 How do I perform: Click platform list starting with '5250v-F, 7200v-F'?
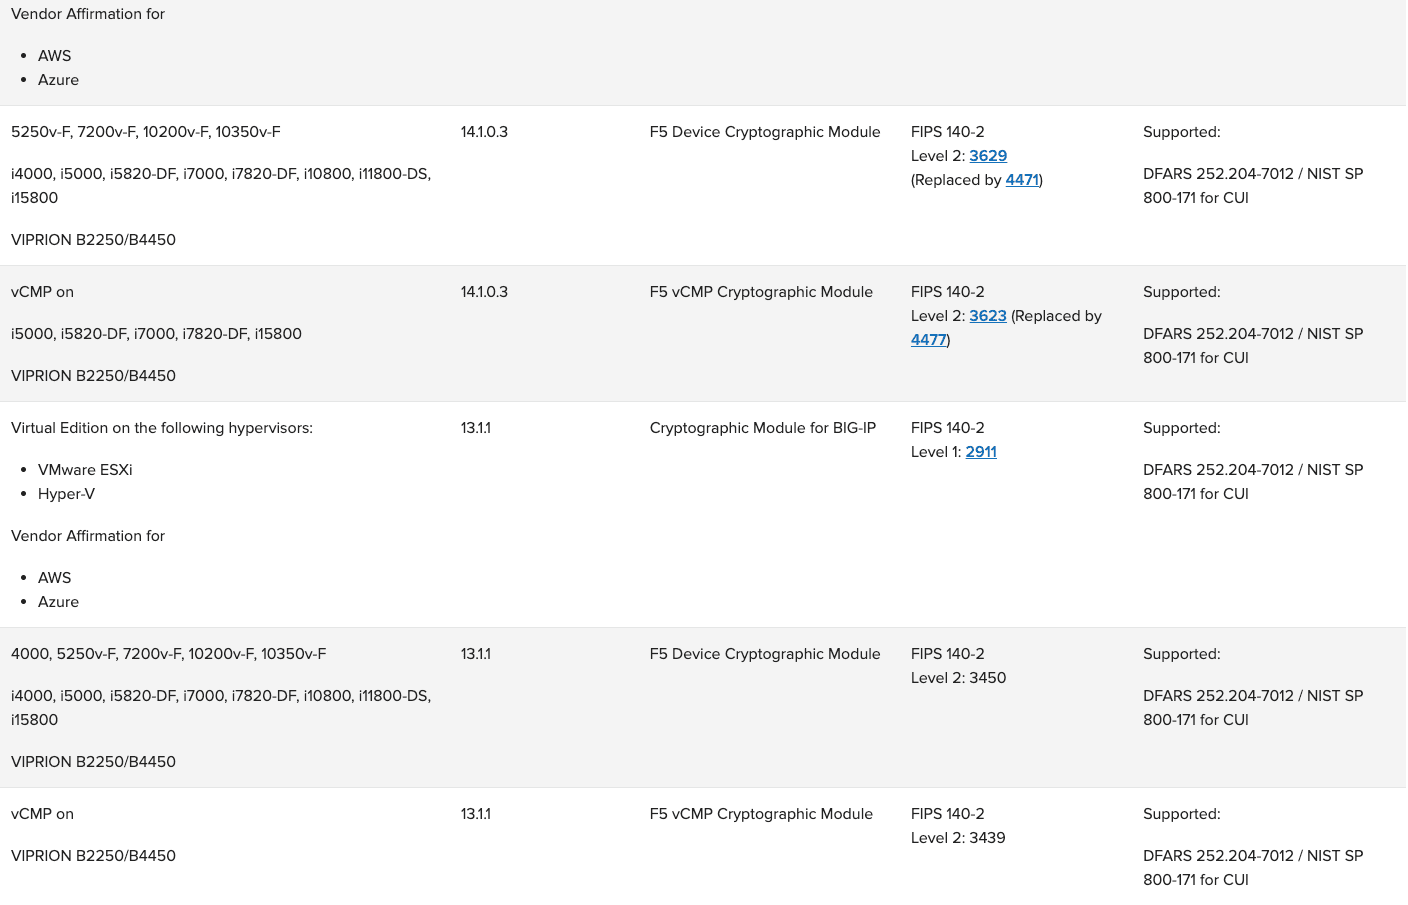[x=145, y=132]
